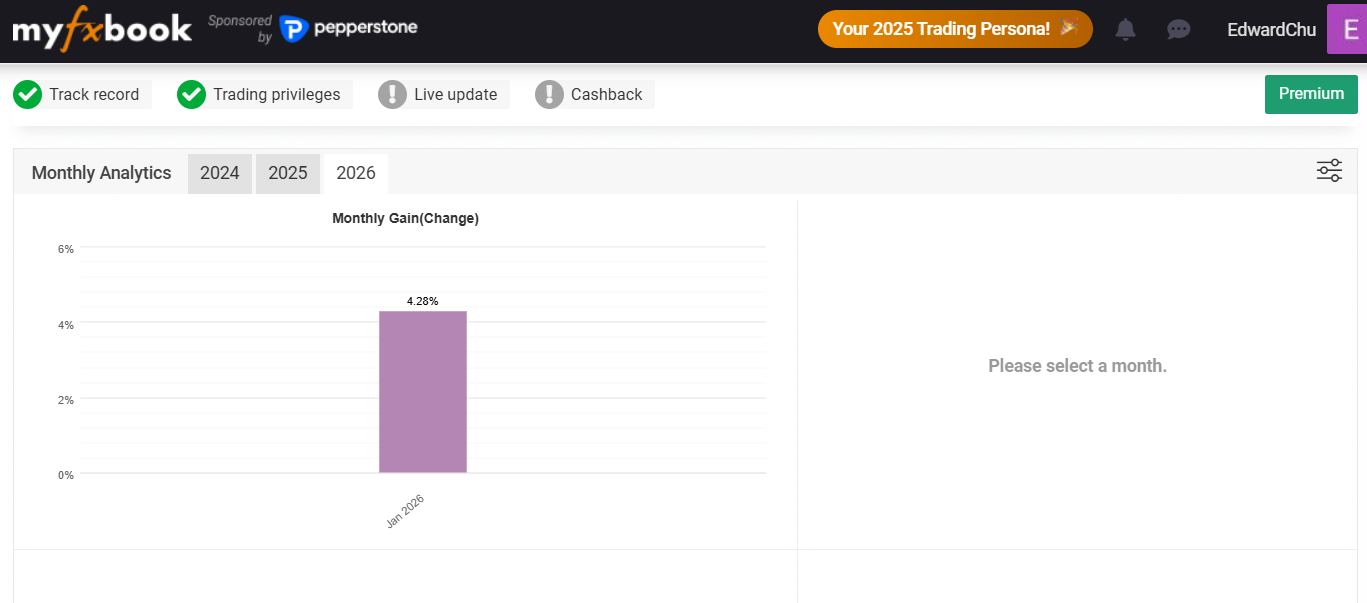Click the Premium button
Viewport: 1367px width, 603px height.
[x=1311, y=94]
